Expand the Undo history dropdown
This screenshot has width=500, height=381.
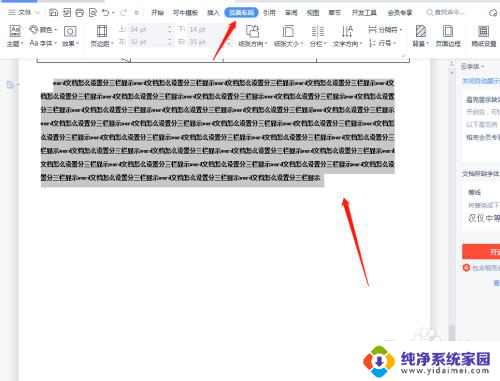(x=113, y=13)
